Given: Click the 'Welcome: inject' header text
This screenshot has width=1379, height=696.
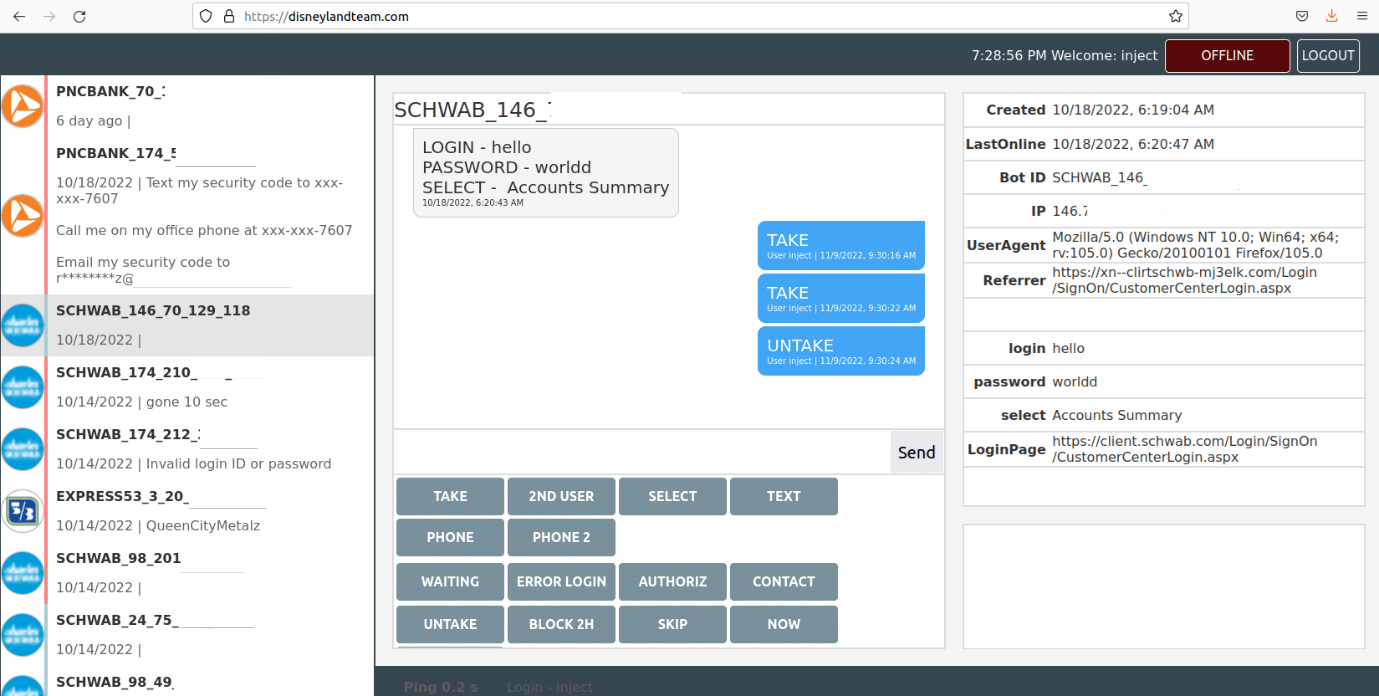Looking at the screenshot, I should [1104, 56].
